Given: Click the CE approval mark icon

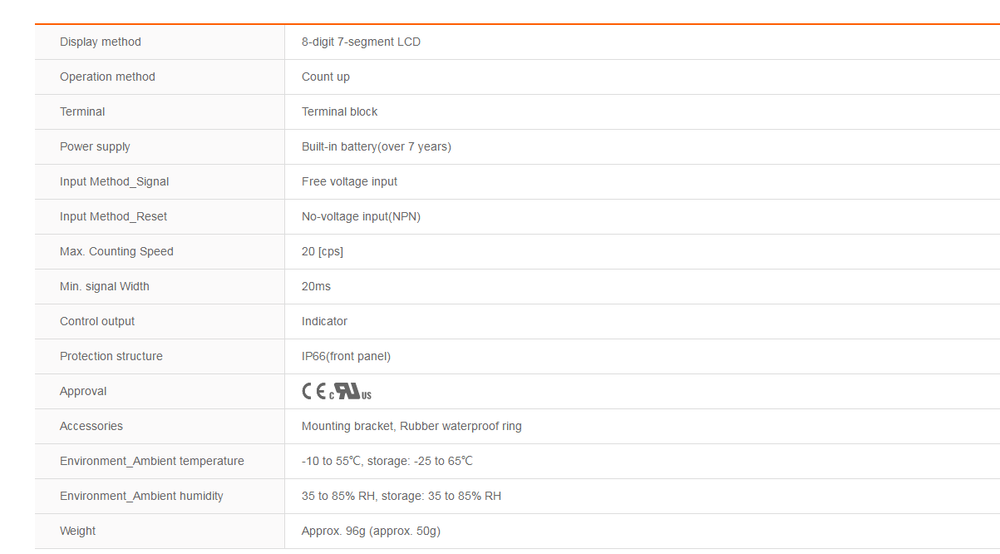Looking at the screenshot, I should pos(313,392).
